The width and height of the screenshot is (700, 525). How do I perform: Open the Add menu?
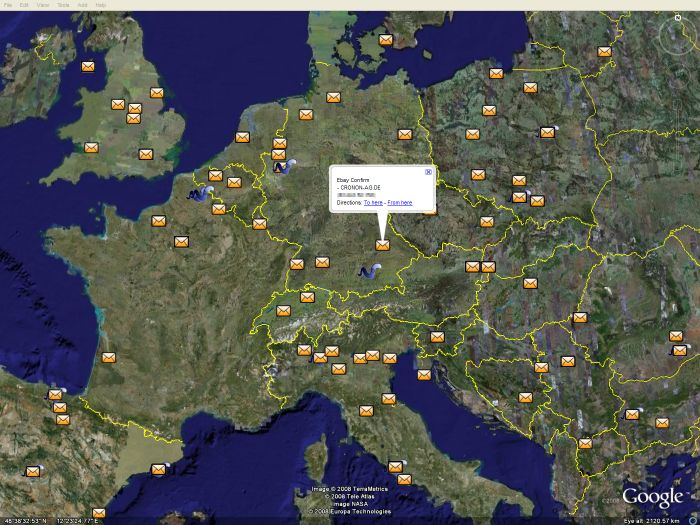coord(82,5)
